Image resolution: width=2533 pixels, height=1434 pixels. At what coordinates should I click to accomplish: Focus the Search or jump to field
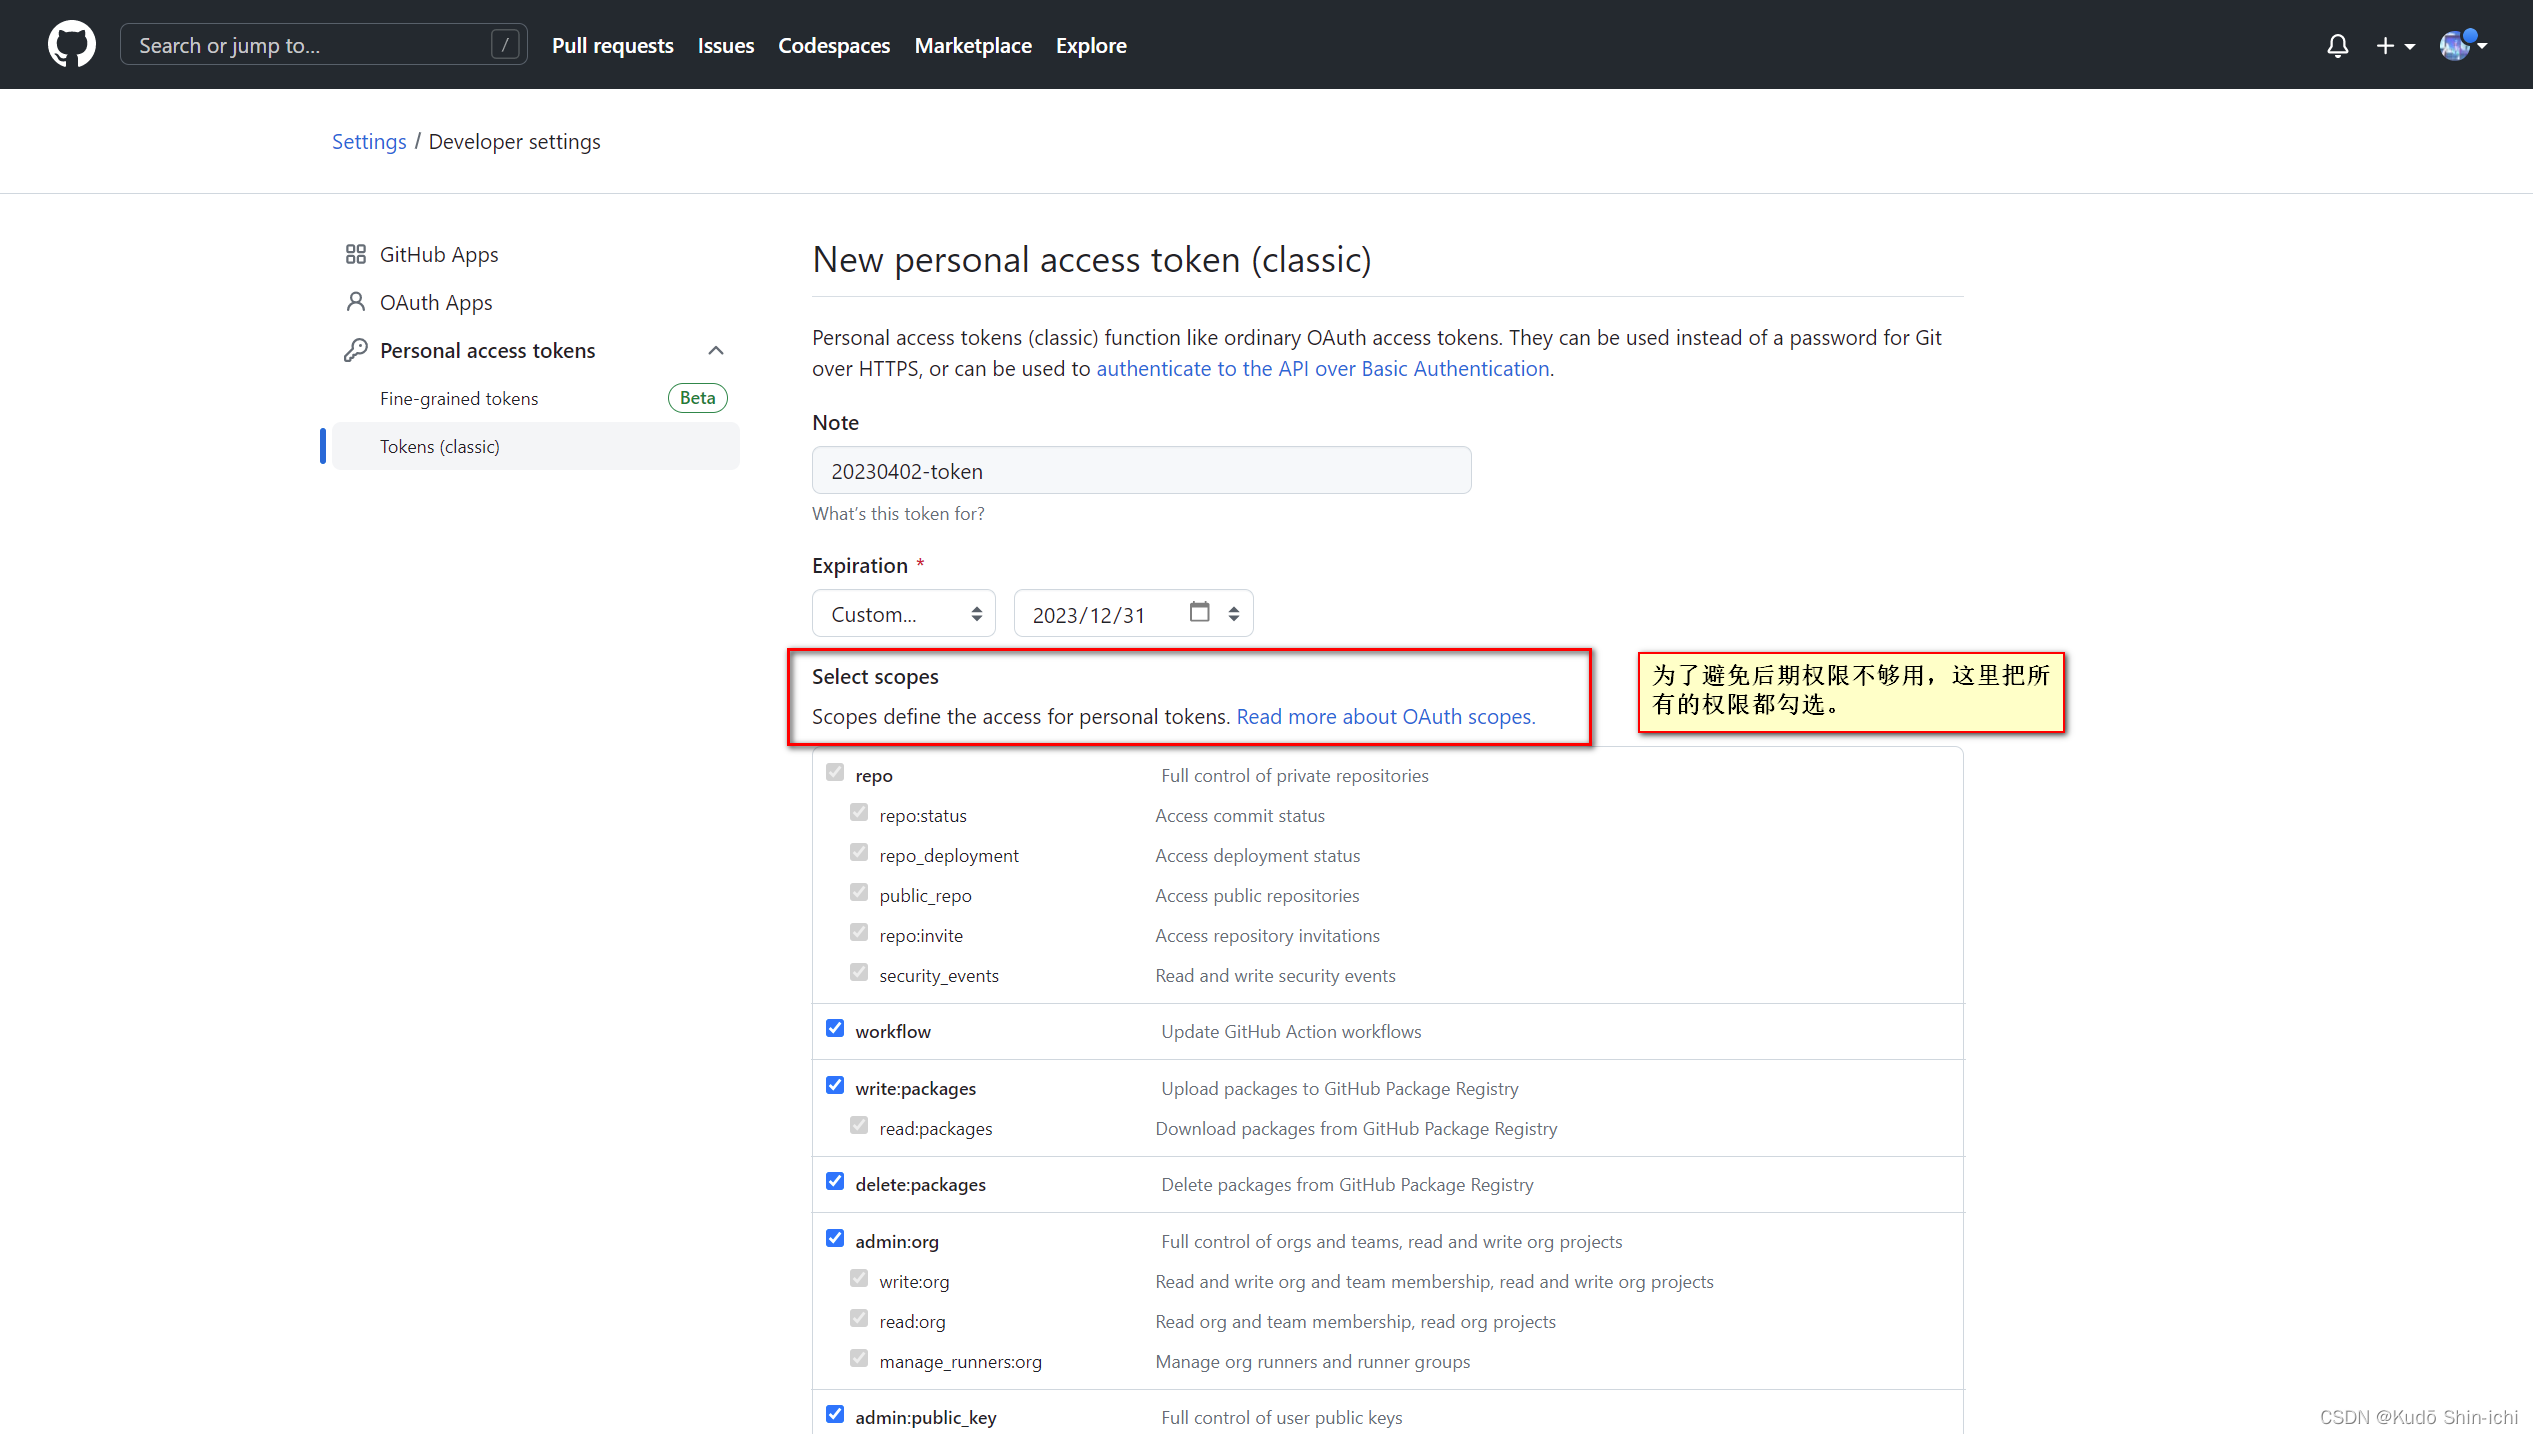(x=324, y=45)
